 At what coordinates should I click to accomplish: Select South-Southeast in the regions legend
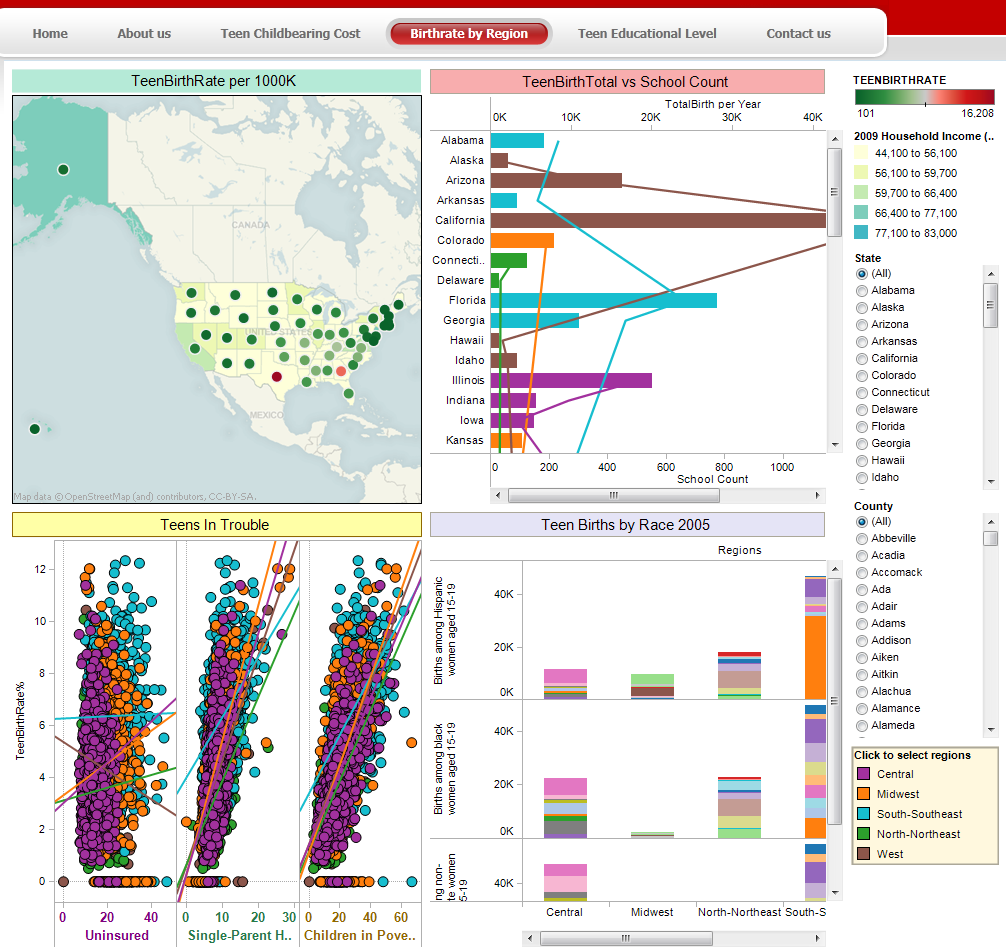click(919, 814)
